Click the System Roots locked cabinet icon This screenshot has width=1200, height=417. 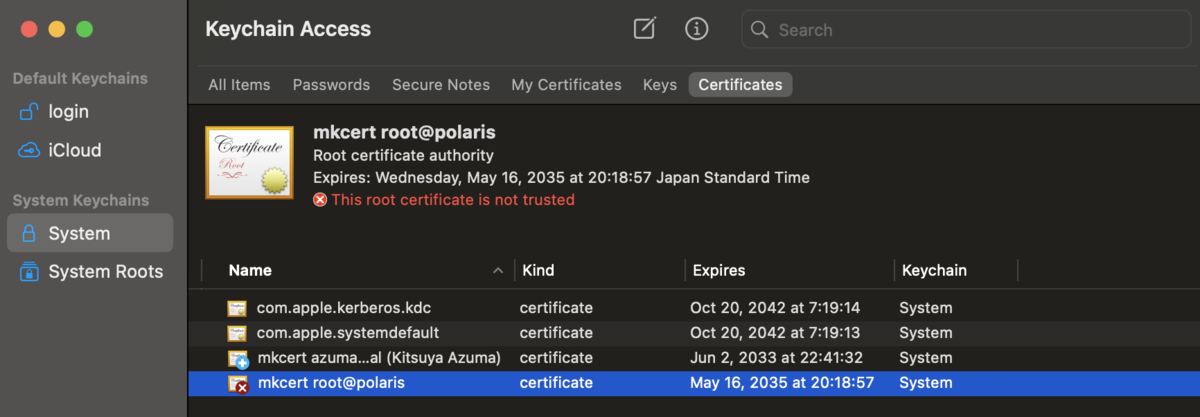[x=29, y=272]
